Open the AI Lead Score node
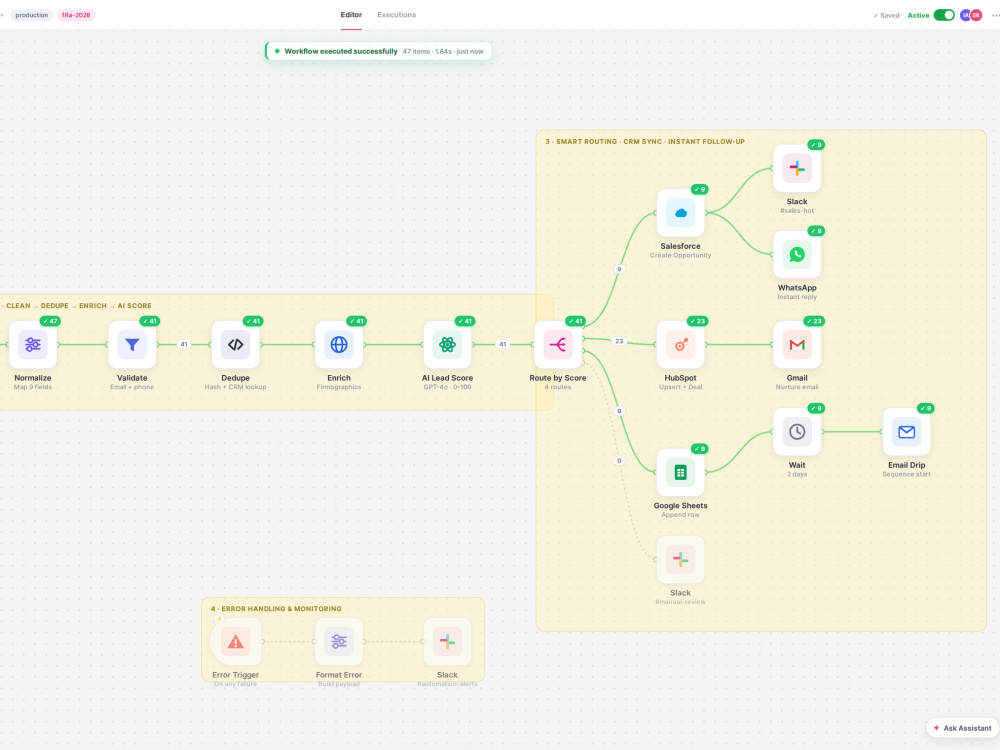 point(447,344)
